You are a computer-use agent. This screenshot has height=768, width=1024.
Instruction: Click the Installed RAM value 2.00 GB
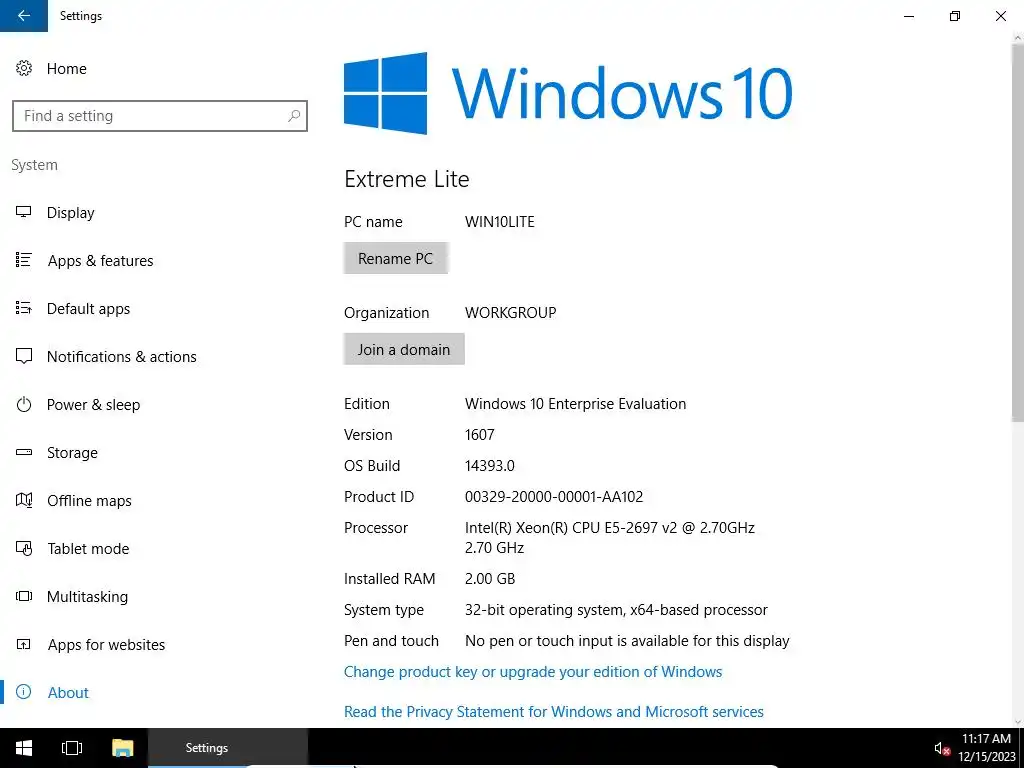point(490,579)
